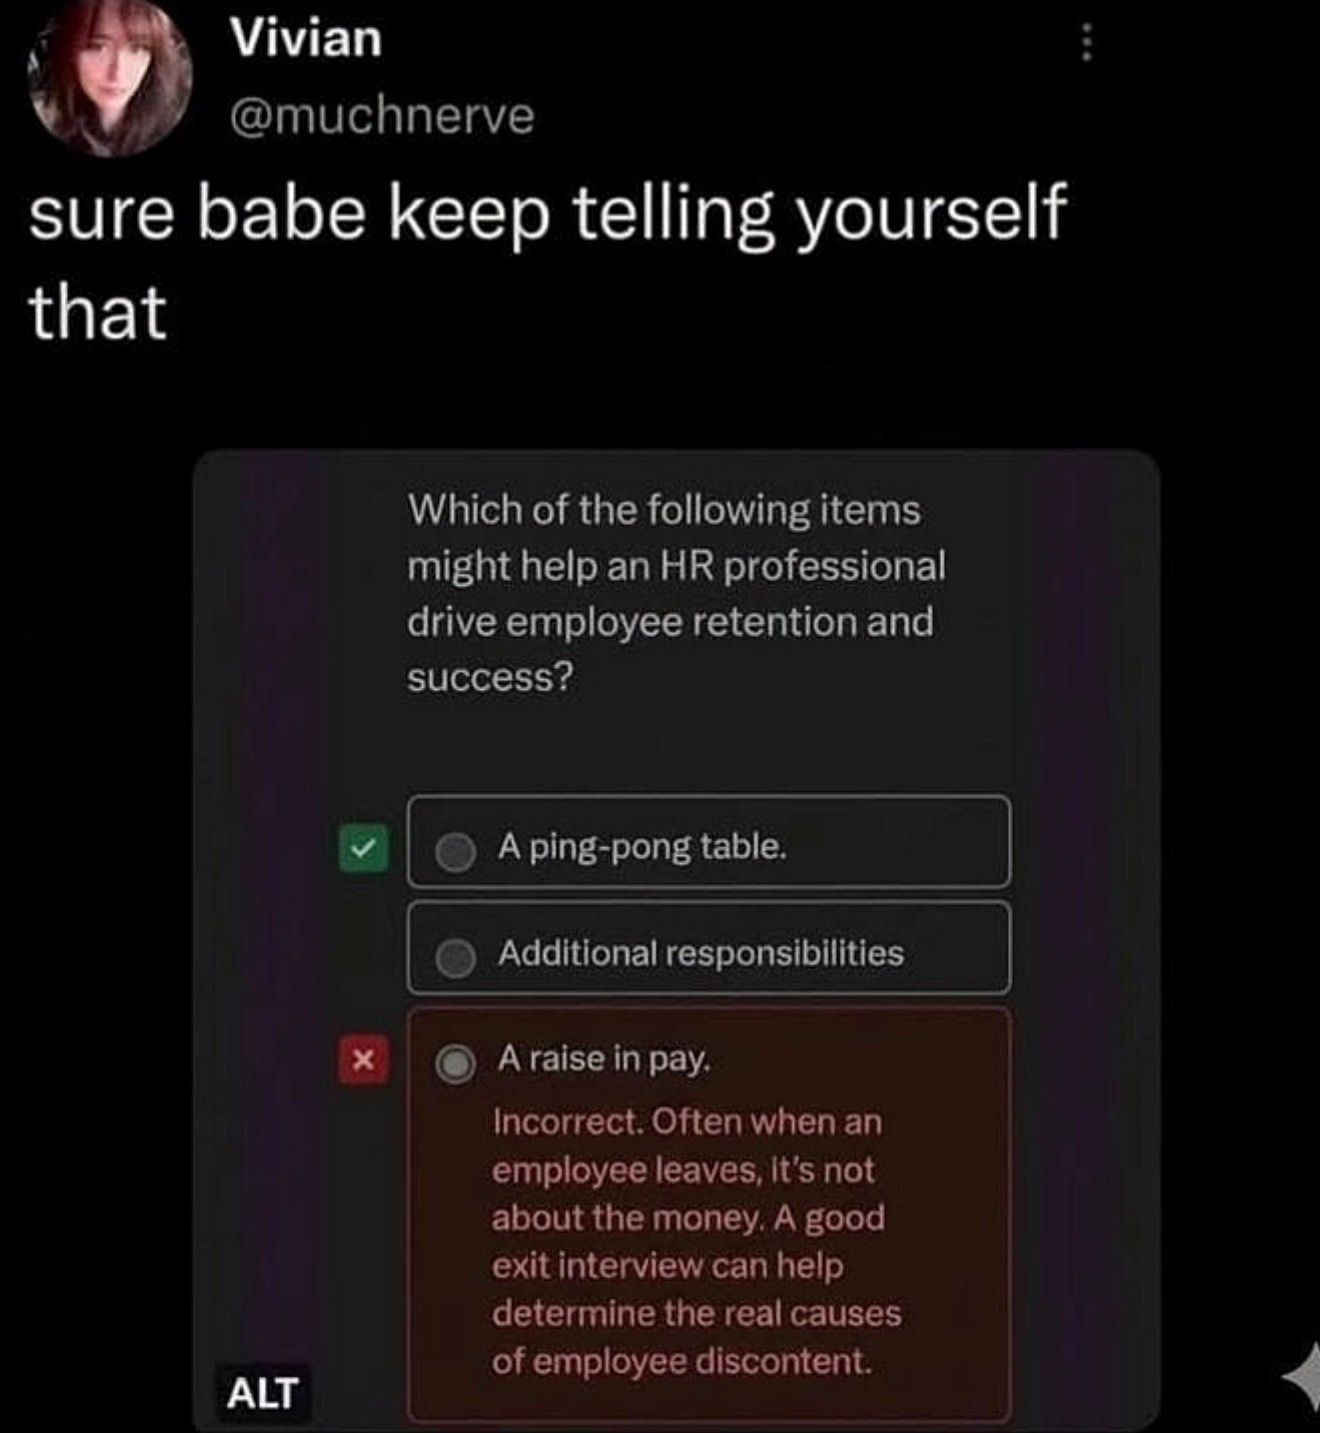Select the "Additional responsibilities" radio button
Image resolution: width=1320 pixels, height=1433 pixels.
click(x=455, y=957)
